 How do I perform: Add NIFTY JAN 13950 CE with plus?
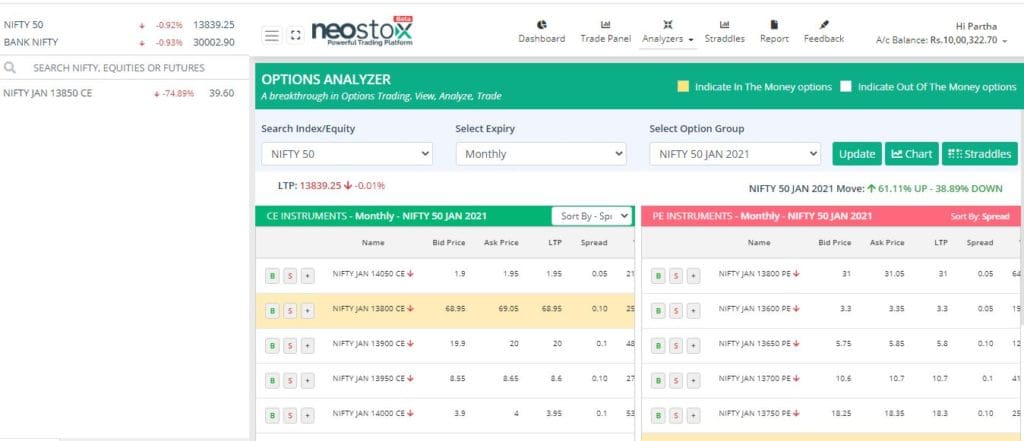pos(308,380)
